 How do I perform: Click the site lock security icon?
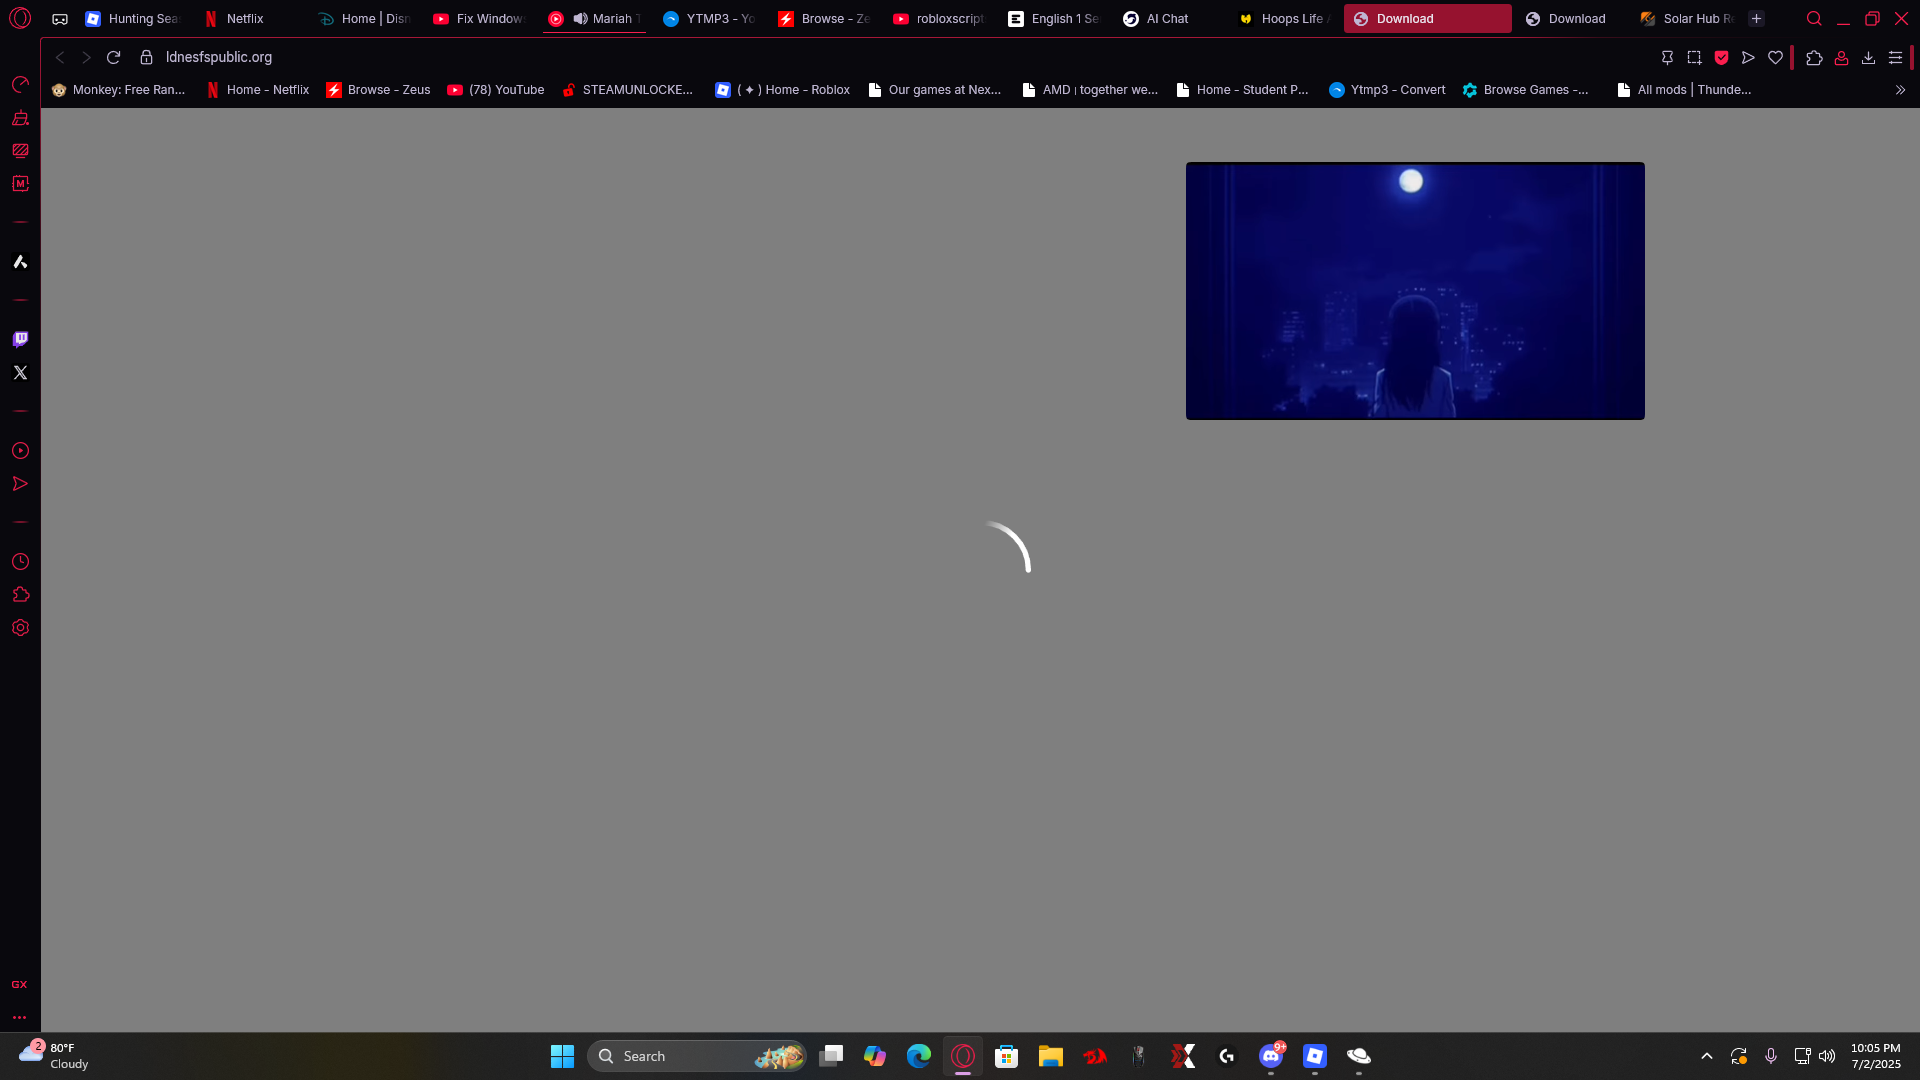click(146, 58)
